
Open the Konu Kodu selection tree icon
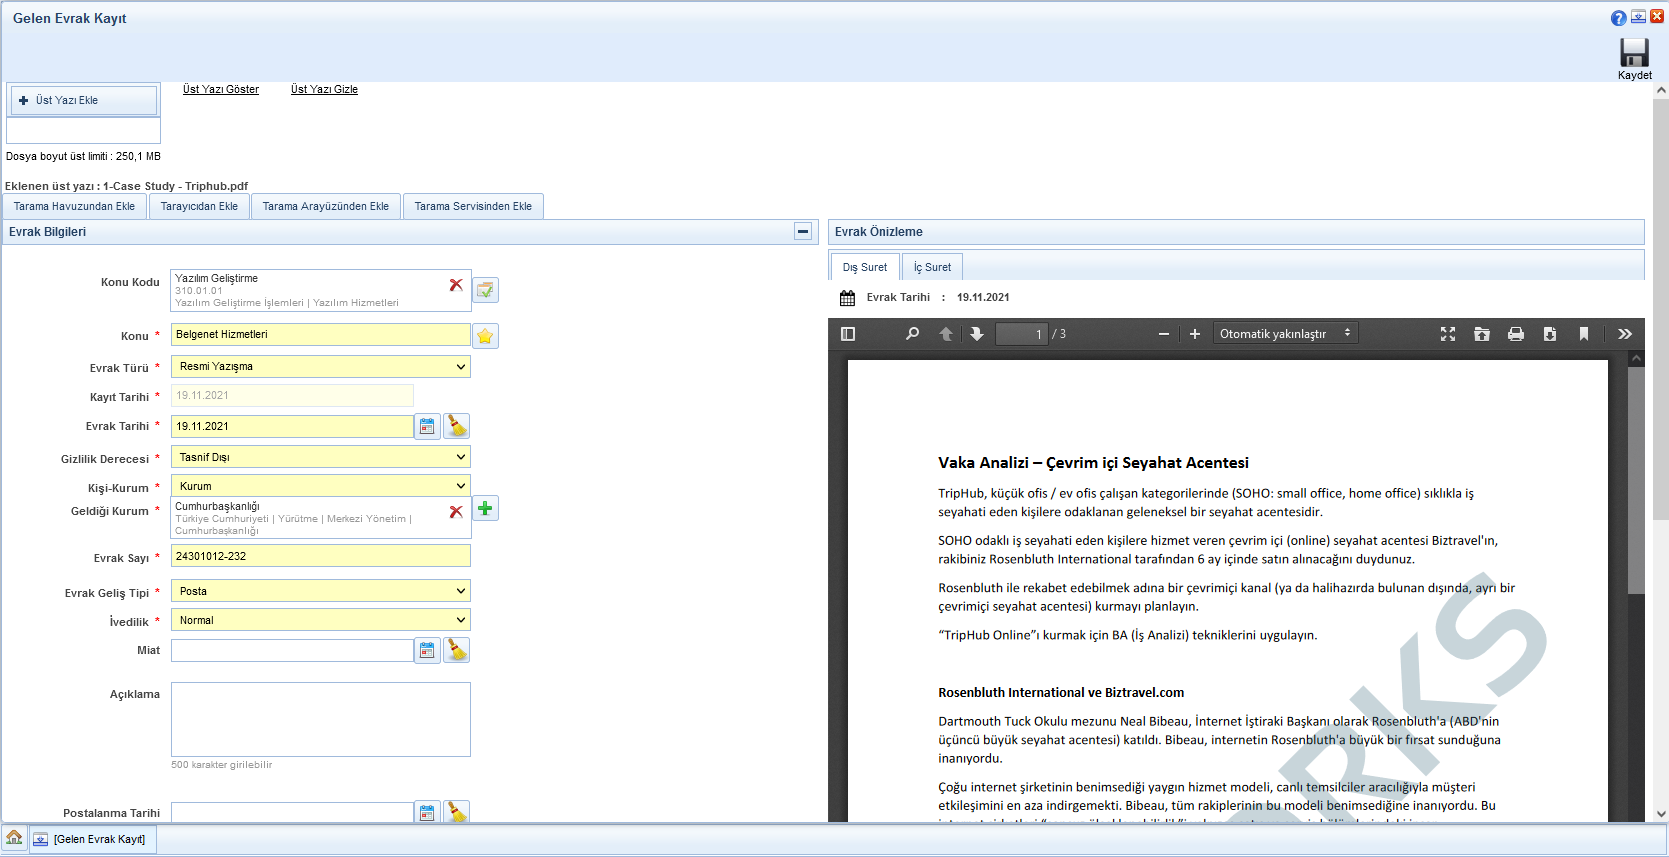click(x=485, y=290)
